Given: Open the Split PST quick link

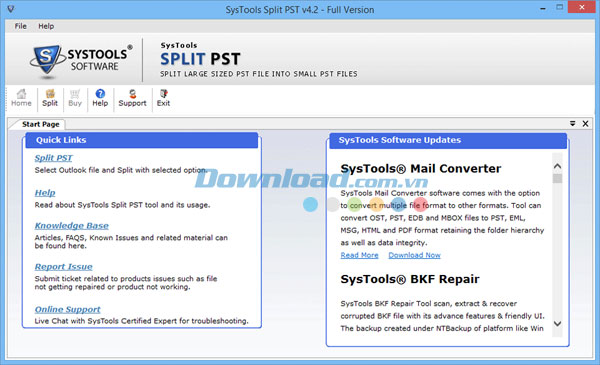Looking at the screenshot, I should point(53,158).
